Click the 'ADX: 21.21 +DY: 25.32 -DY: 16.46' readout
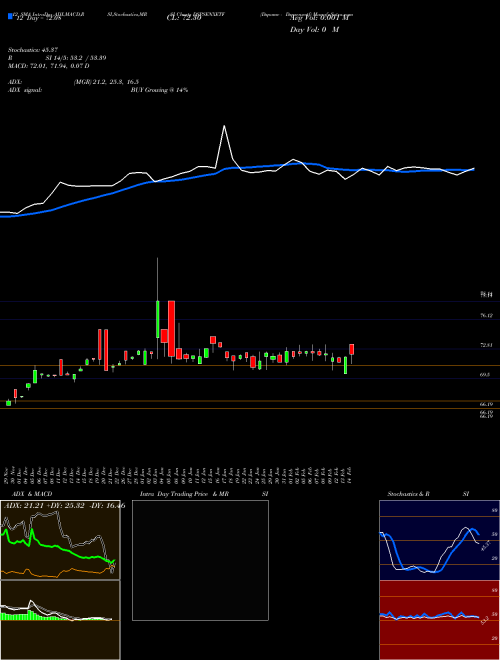This screenshot has height=660, width=500. [x=64, y=505]
